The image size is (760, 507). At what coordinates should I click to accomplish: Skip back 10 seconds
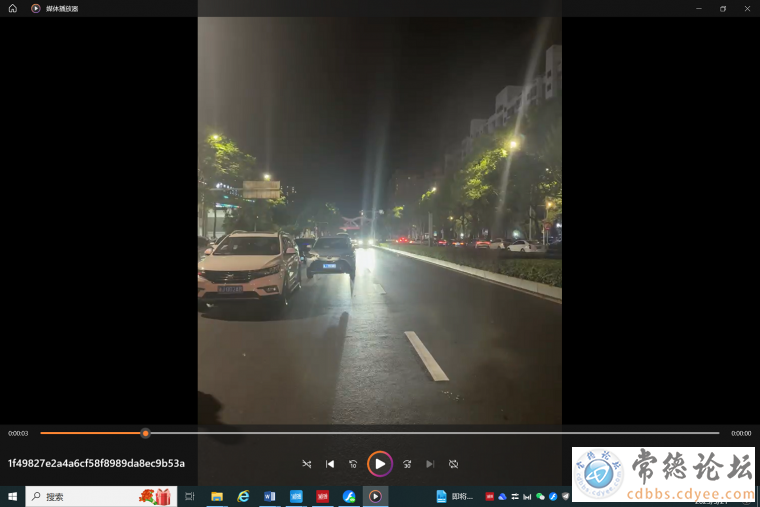tap(353, 464)
